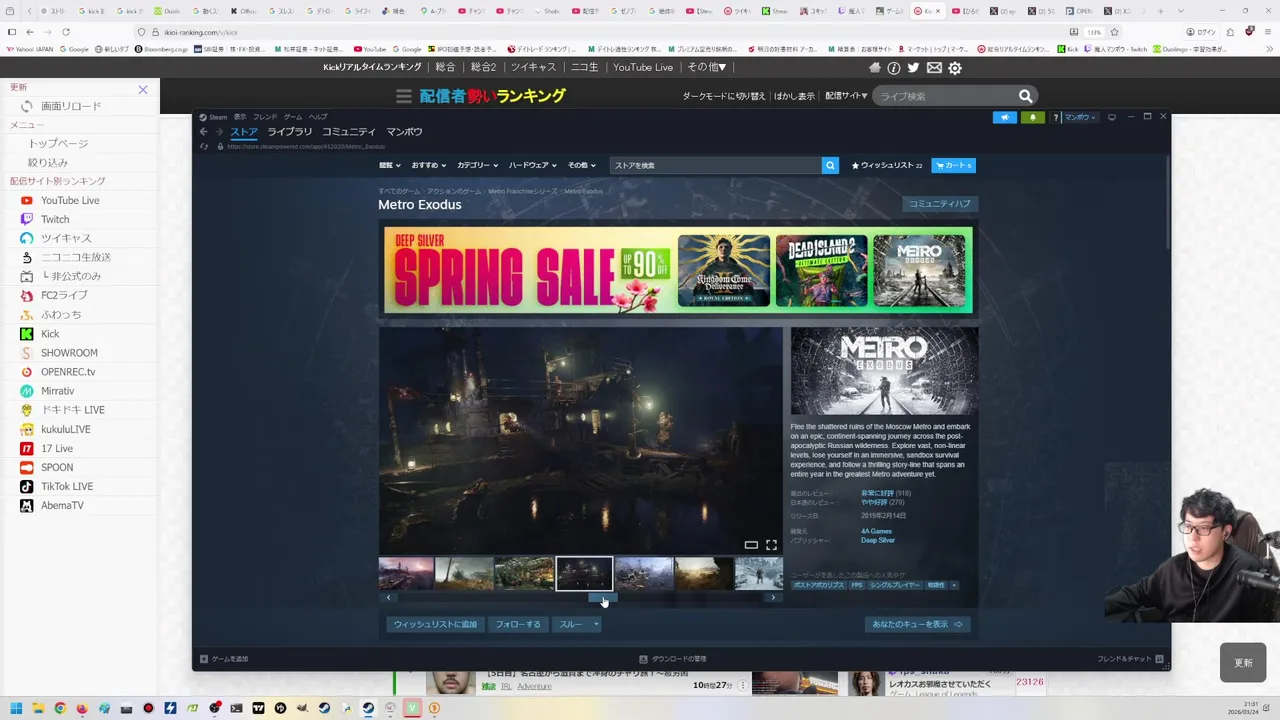Click ポストアポカリプス tag
The width and height of the screenshot is (1280, 720).
point(819,585)
